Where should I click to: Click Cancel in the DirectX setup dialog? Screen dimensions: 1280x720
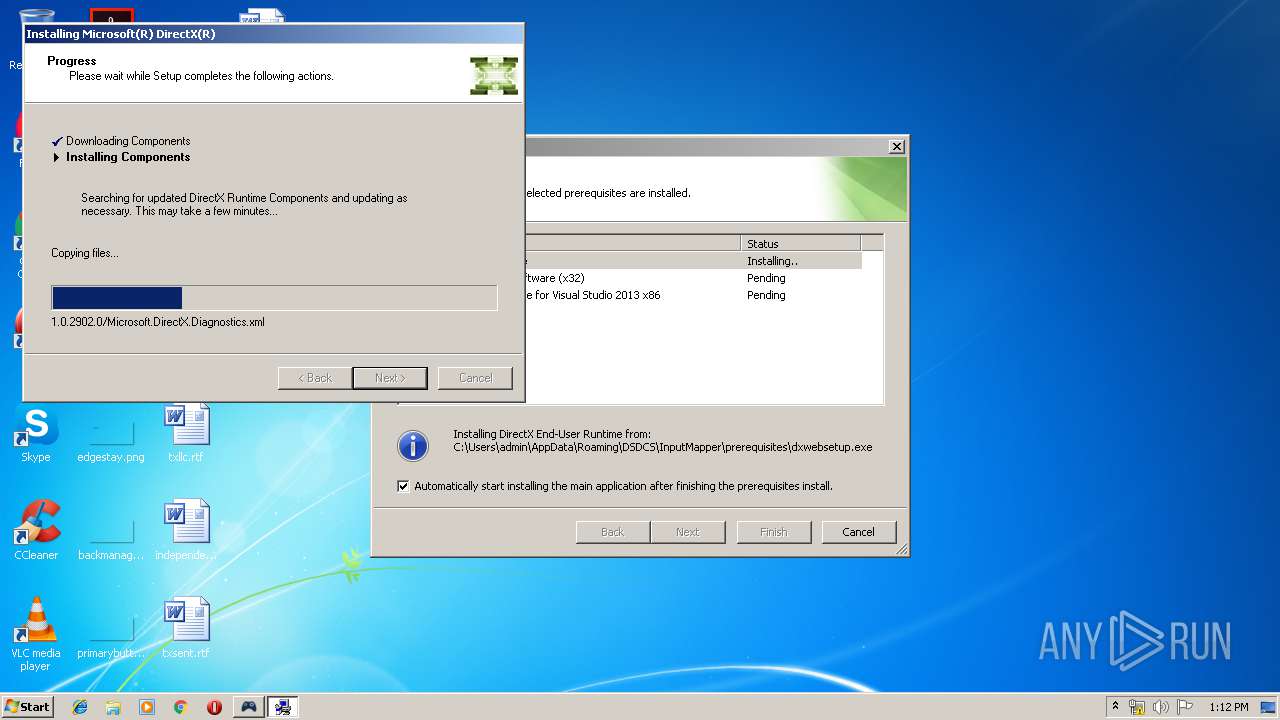click(x=475, y=378)
